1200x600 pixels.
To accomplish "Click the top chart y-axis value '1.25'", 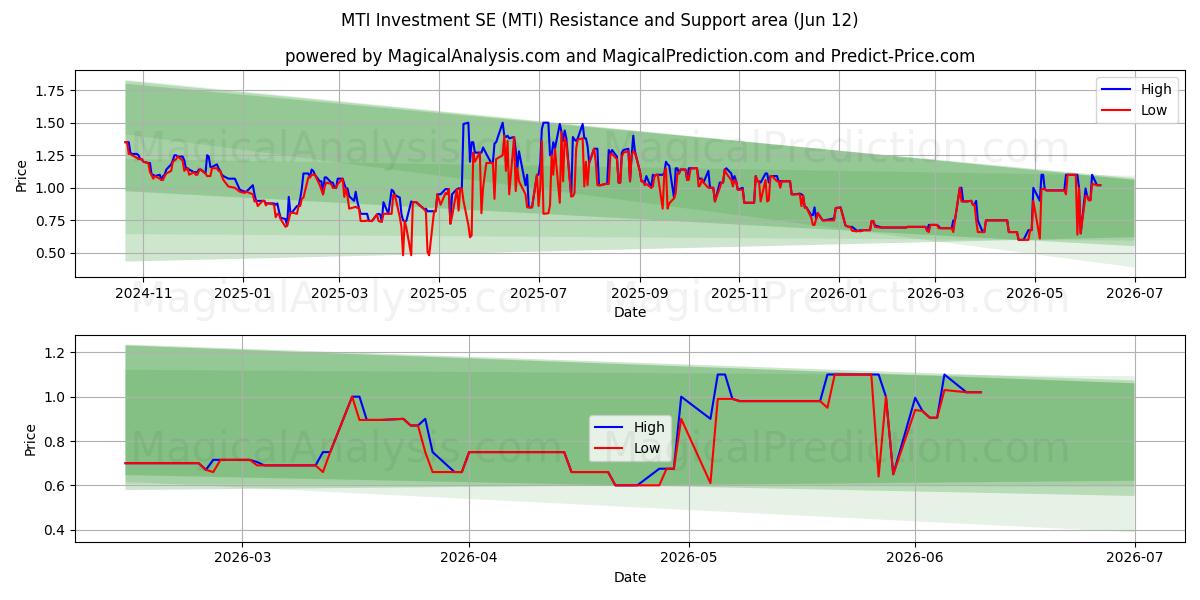I will pos(51,156).
